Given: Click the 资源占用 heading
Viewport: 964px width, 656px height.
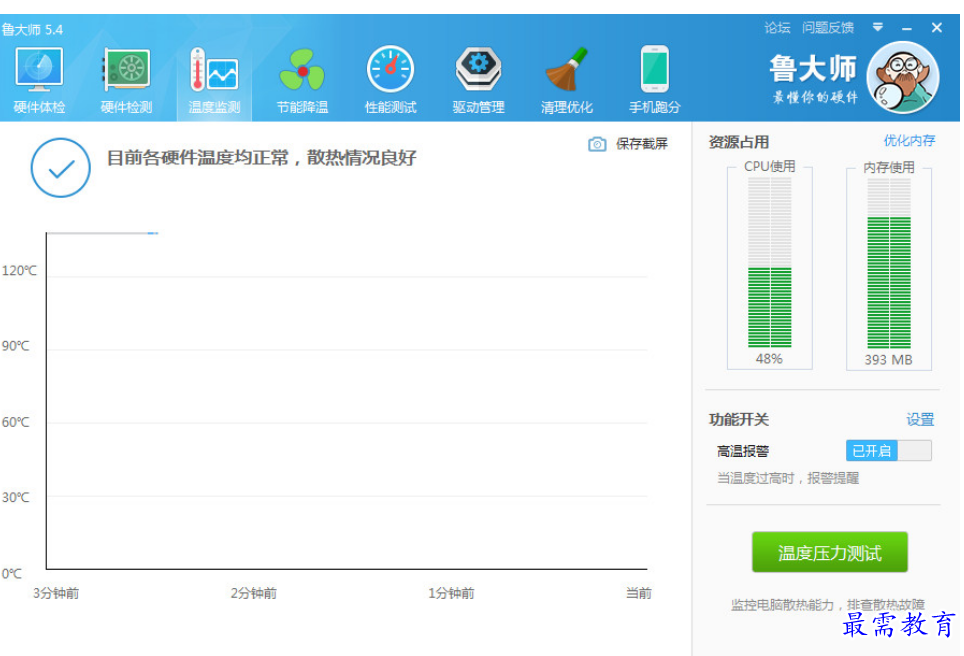Looking at the screenshot, I should [739, 142].
